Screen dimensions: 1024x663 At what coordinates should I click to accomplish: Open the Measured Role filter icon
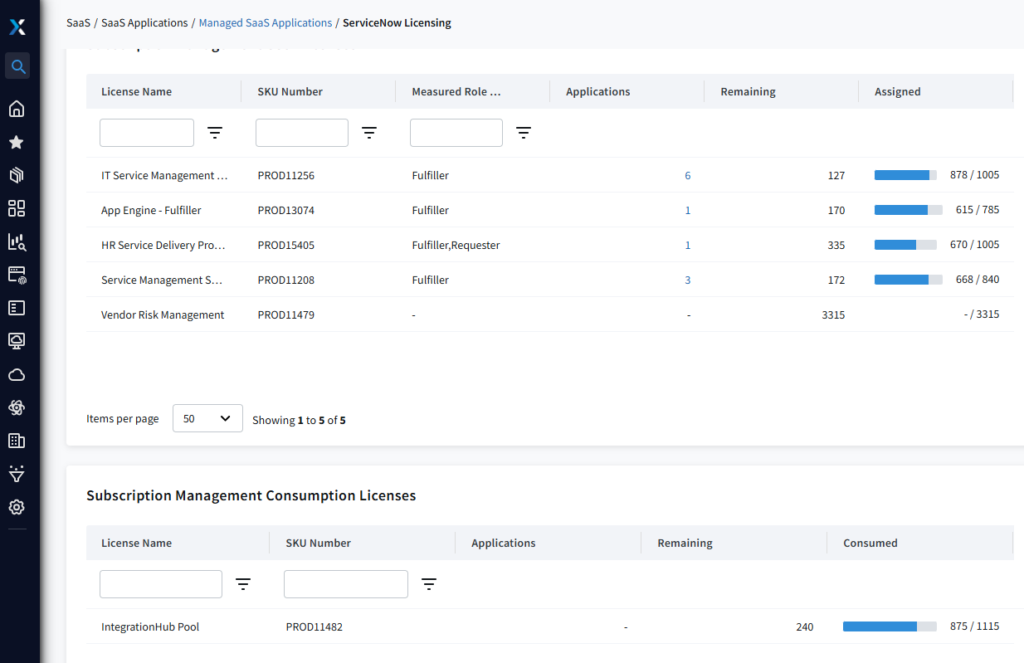(x=523, y=132)
